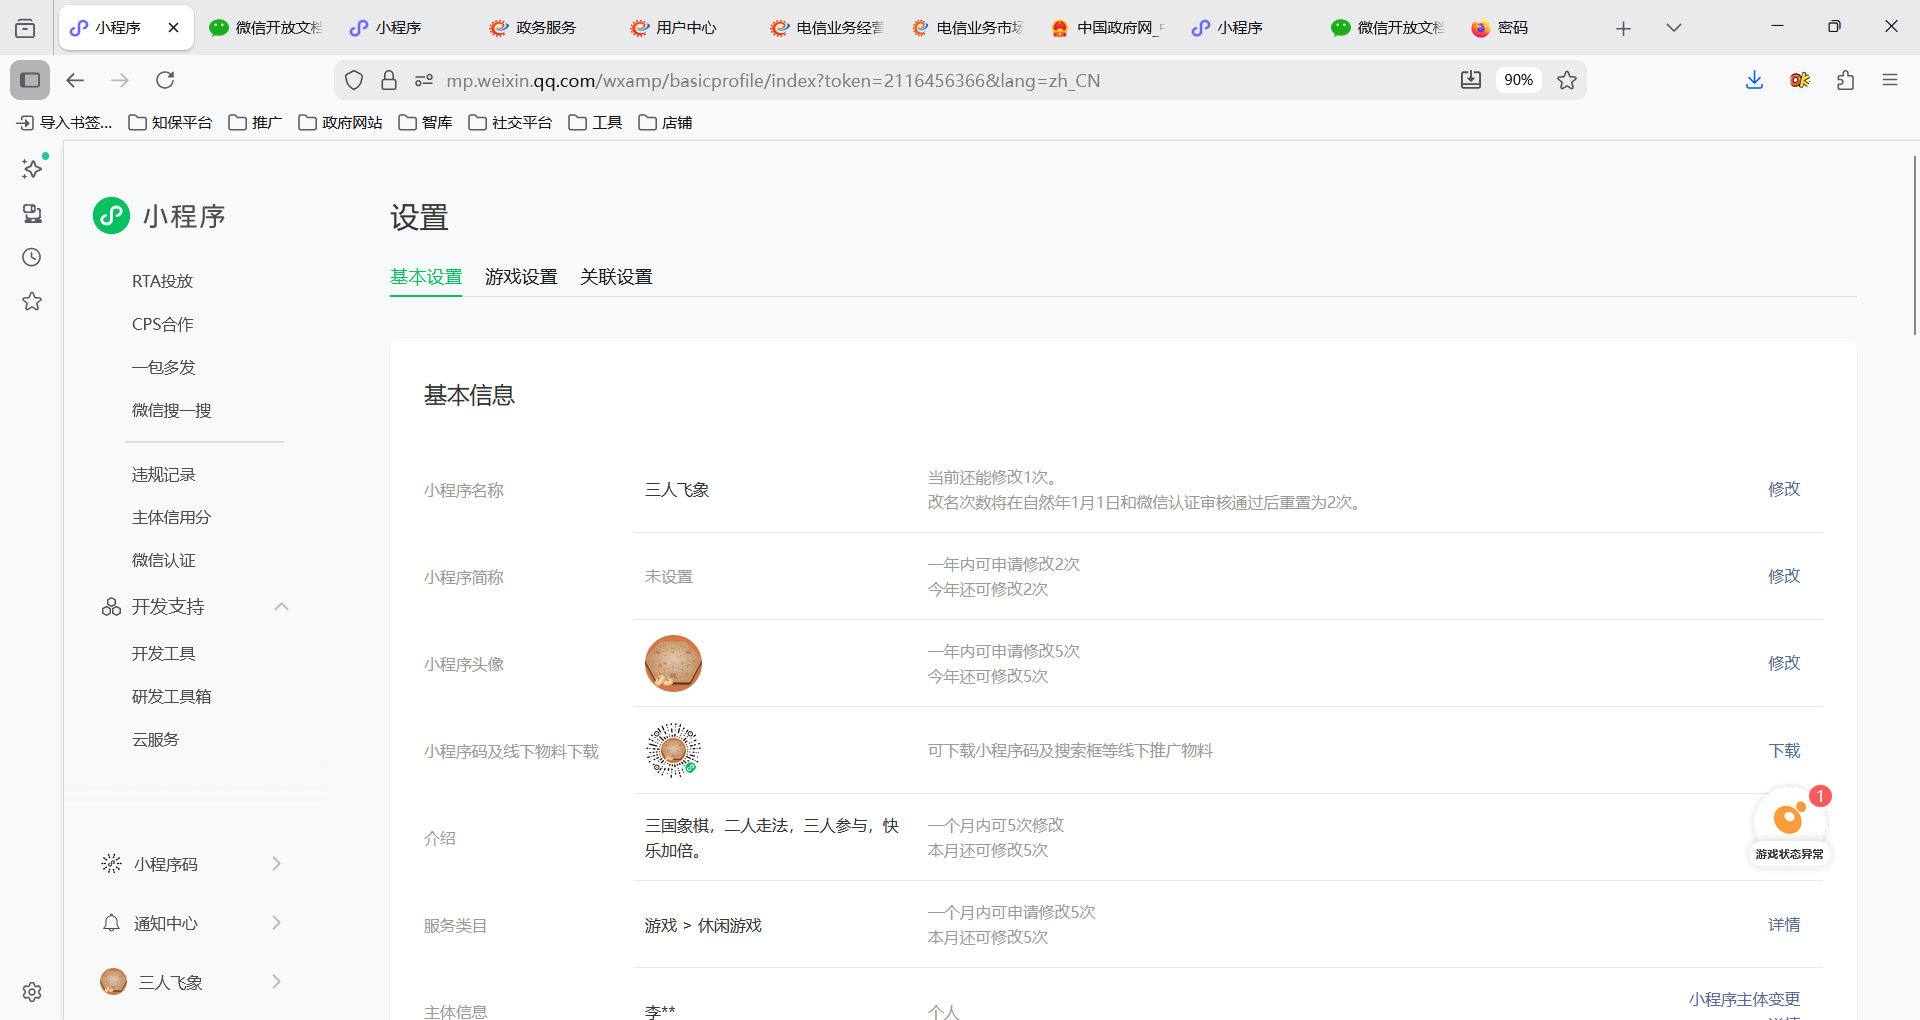Open the extensions puzzle icon
The image size is (1920, 1020).
coord(1845,80)
